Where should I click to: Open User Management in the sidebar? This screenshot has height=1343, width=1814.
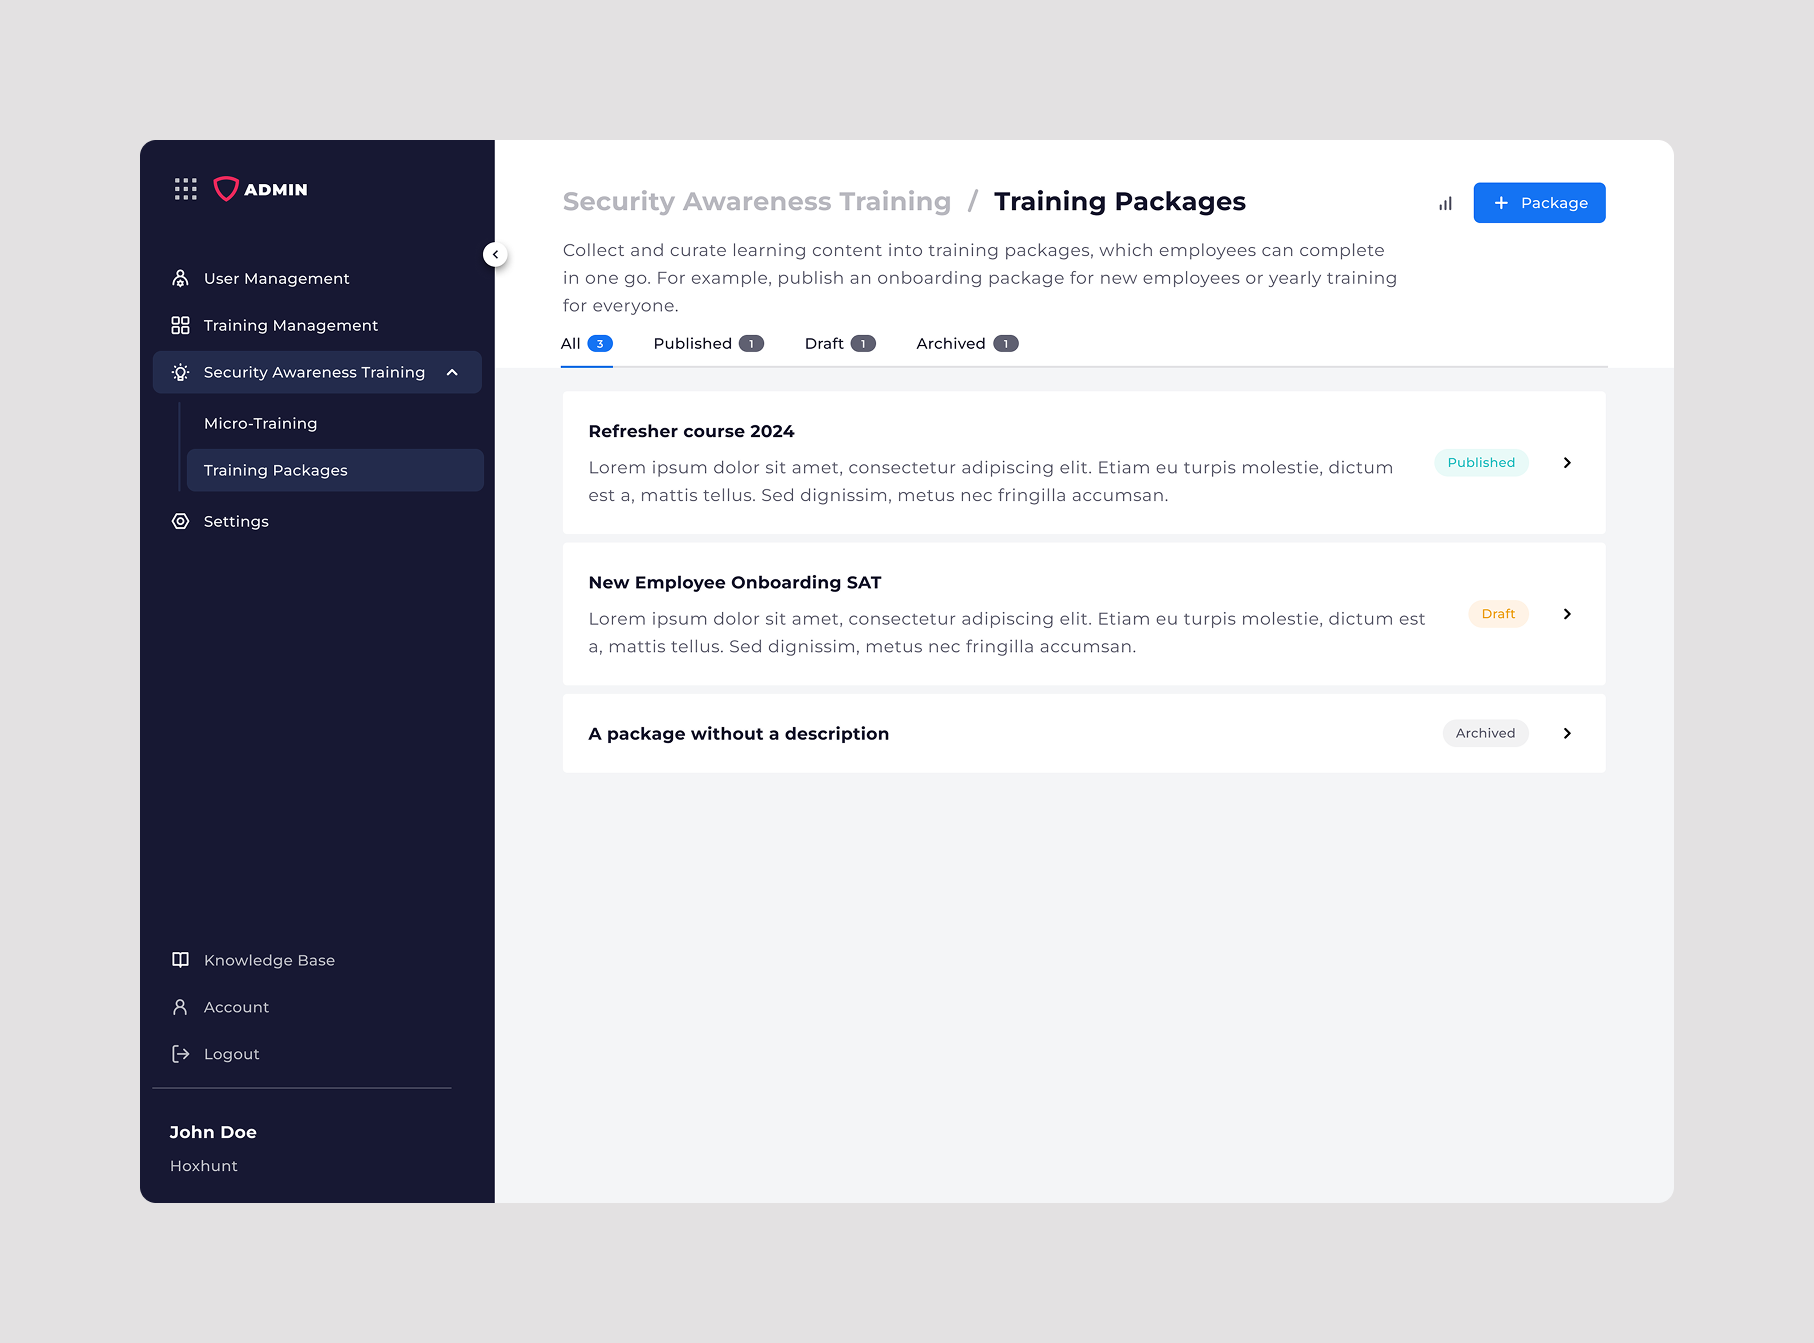point(317,278)
